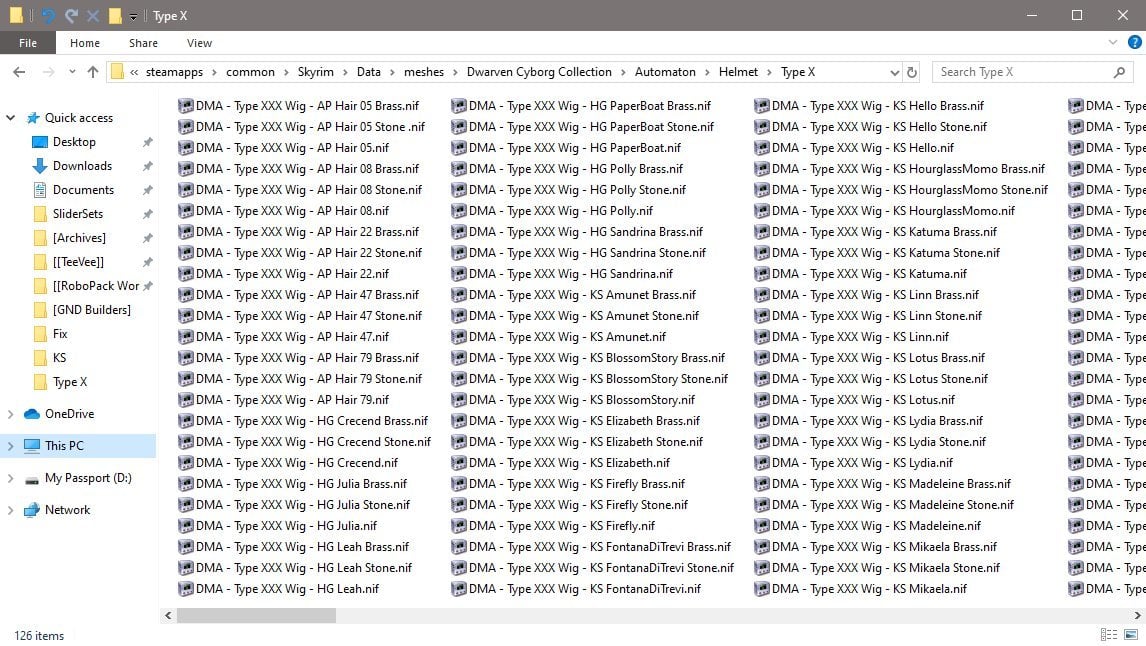Click nif icon of KS Firefly.nif
This screenshot has height=646, width=1146.
(458, 525)
